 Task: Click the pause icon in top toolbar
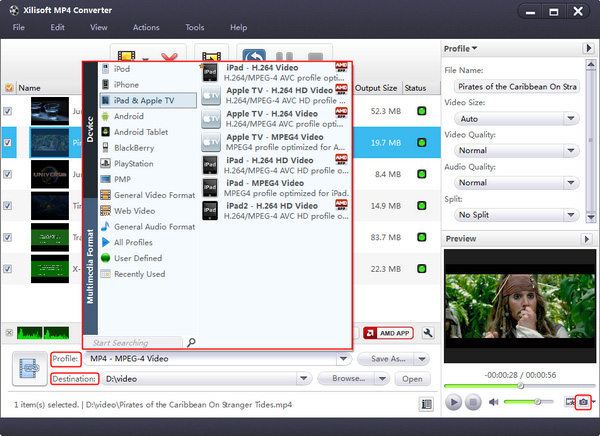[x=284, y=56]
